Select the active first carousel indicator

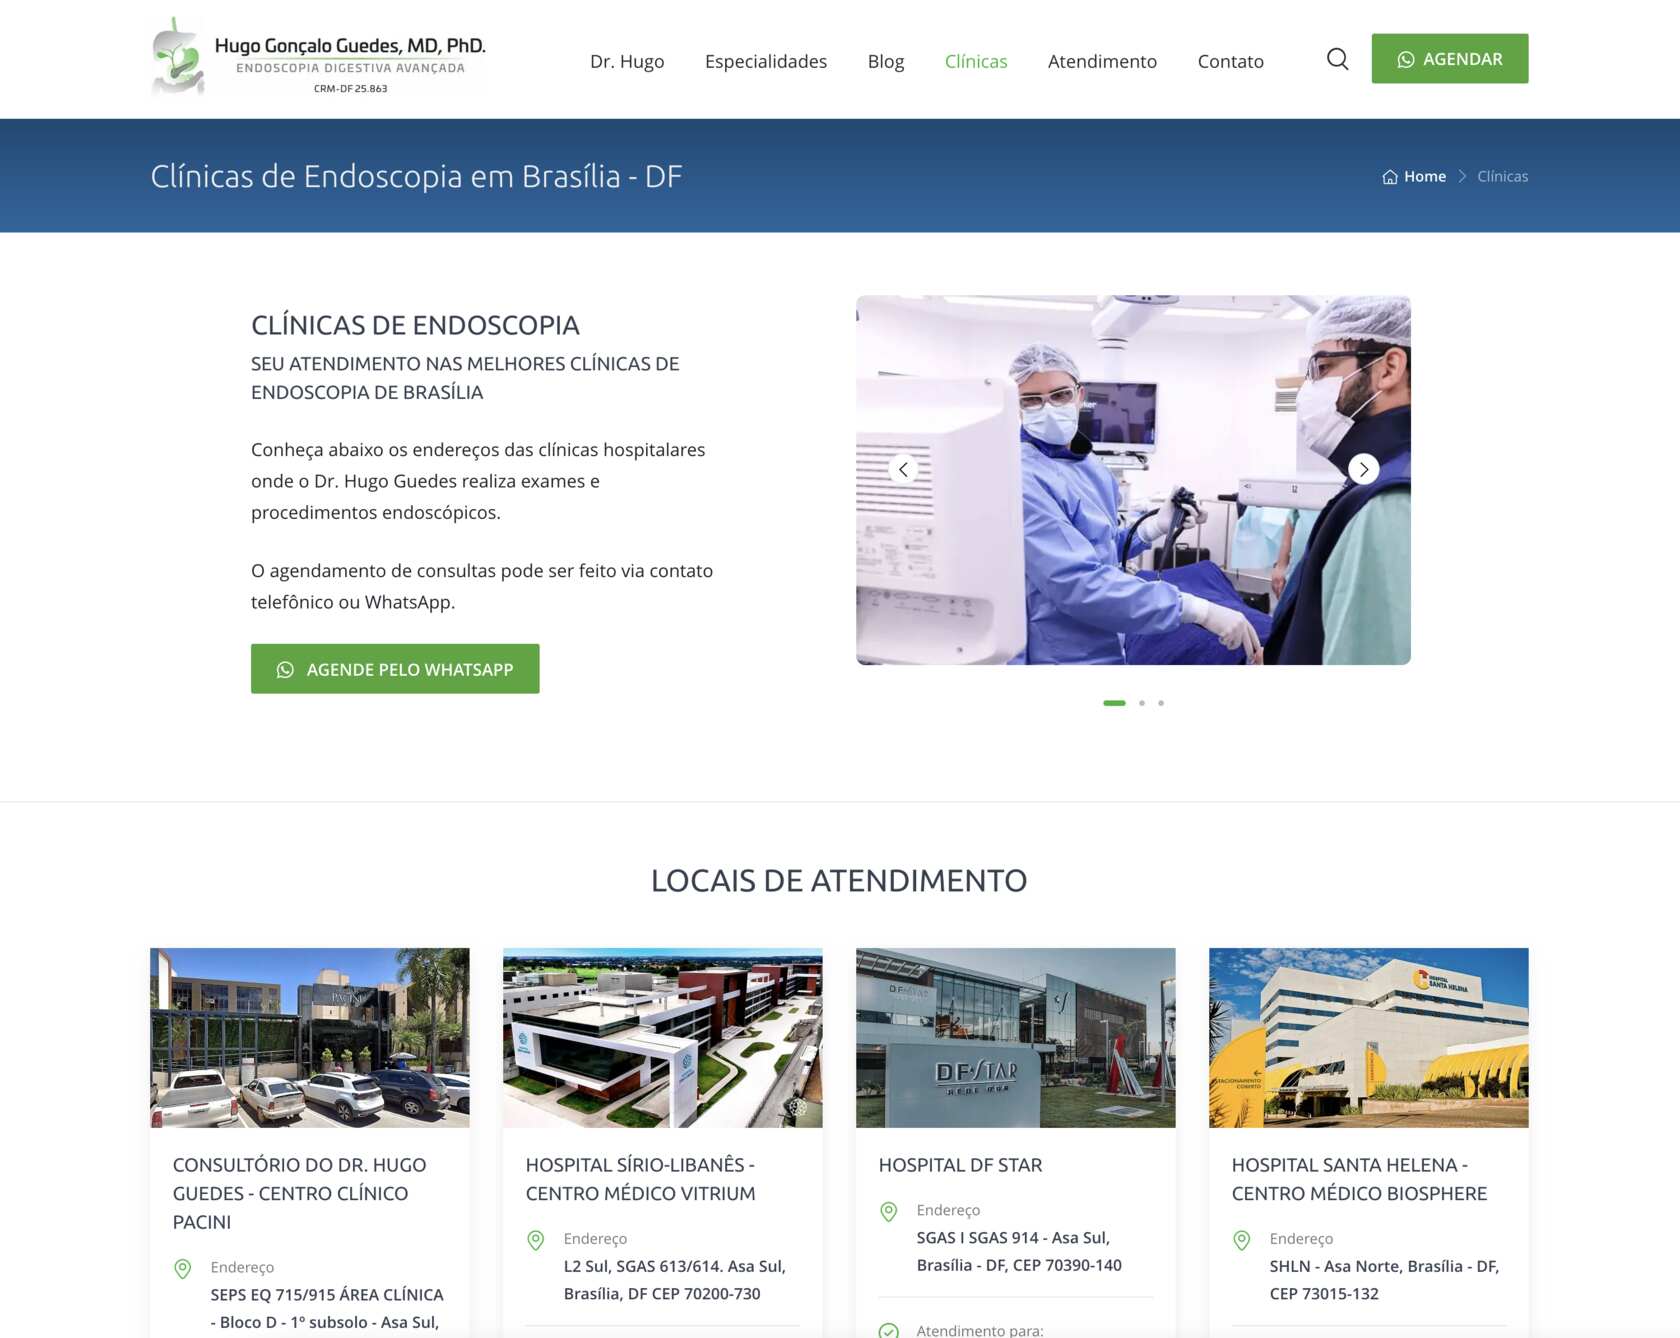1114,703
